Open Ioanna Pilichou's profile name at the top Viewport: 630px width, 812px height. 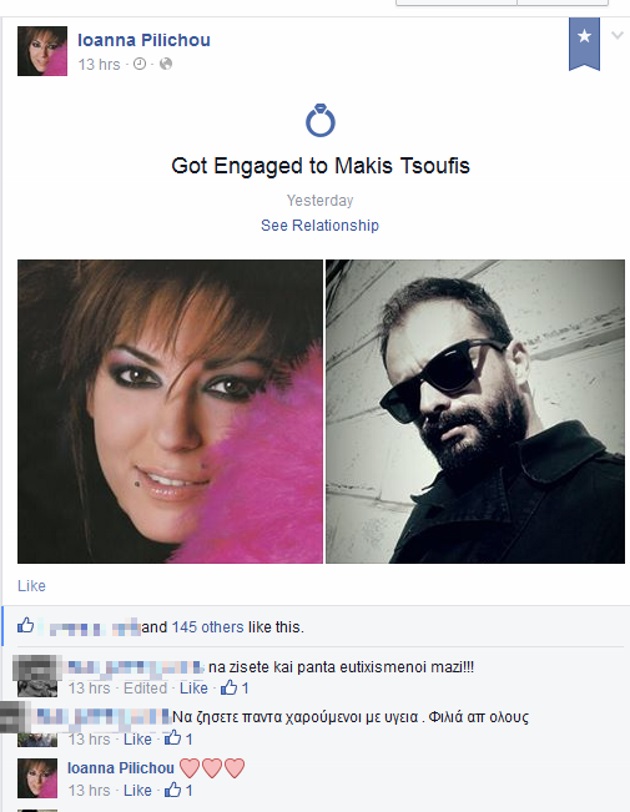[144, 40]
